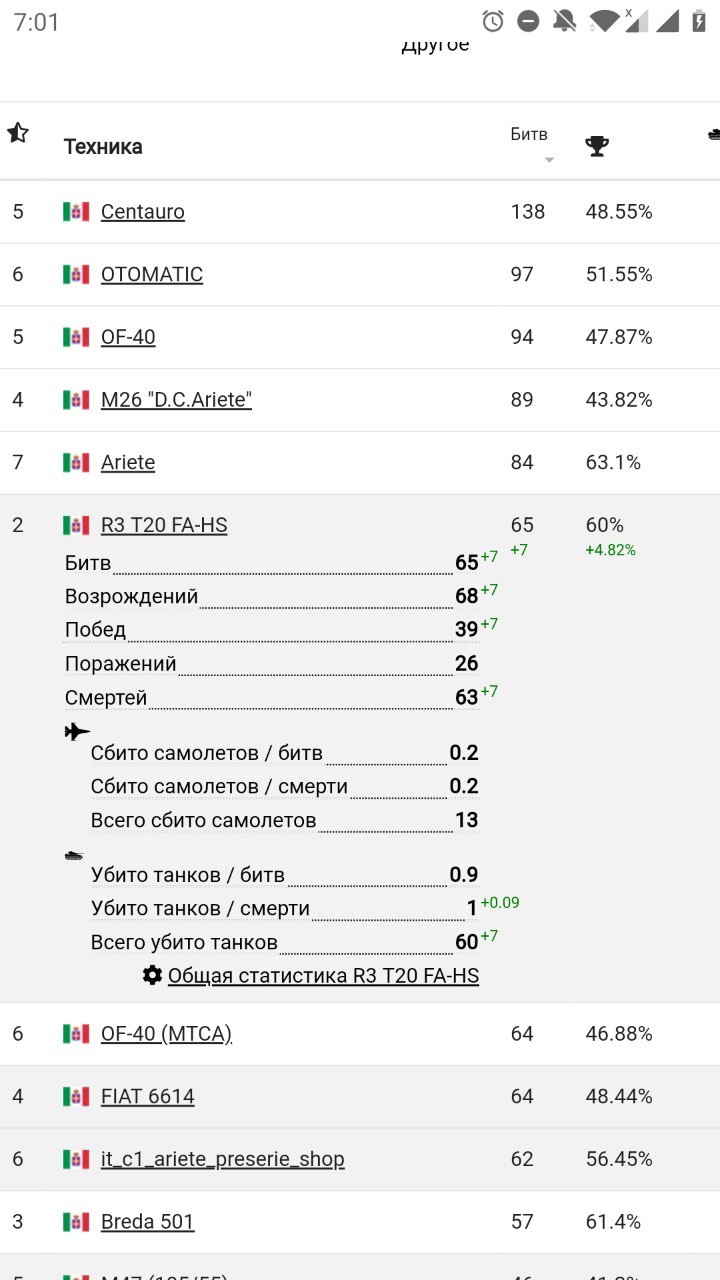Tap the alarm clock status bar icon

(x=493, y=21)
